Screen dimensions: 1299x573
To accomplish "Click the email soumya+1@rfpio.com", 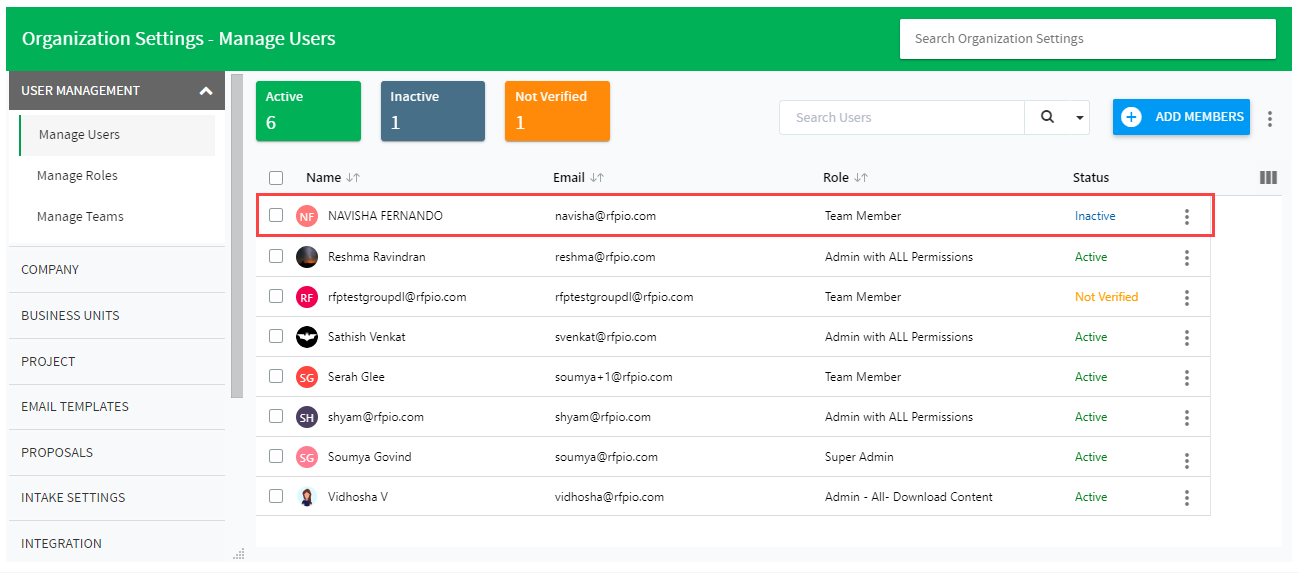I will [614, 377].
